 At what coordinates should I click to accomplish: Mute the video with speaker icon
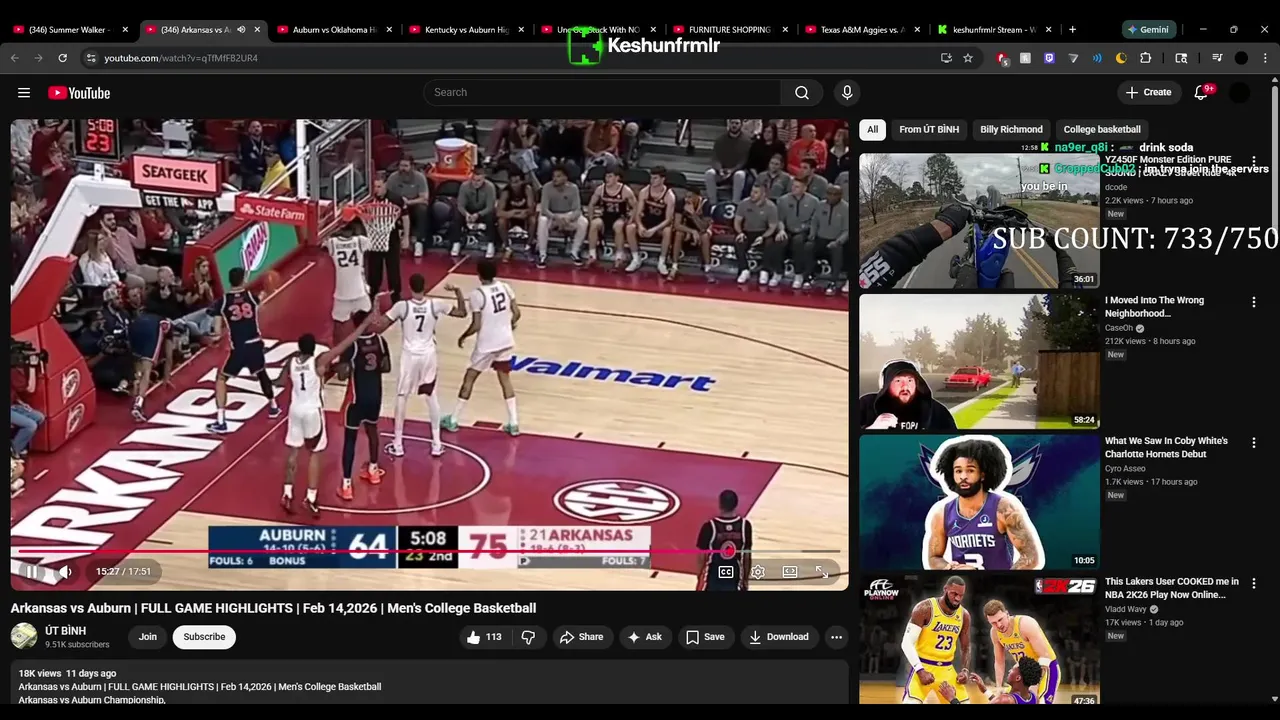pyautogui.click(x=65, y=572)
